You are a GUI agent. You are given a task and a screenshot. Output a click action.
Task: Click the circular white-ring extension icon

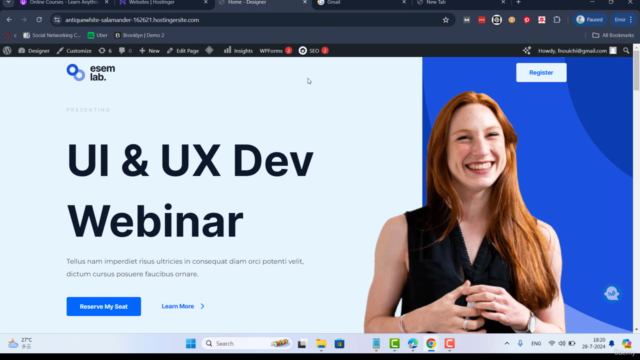coord(497,20)
